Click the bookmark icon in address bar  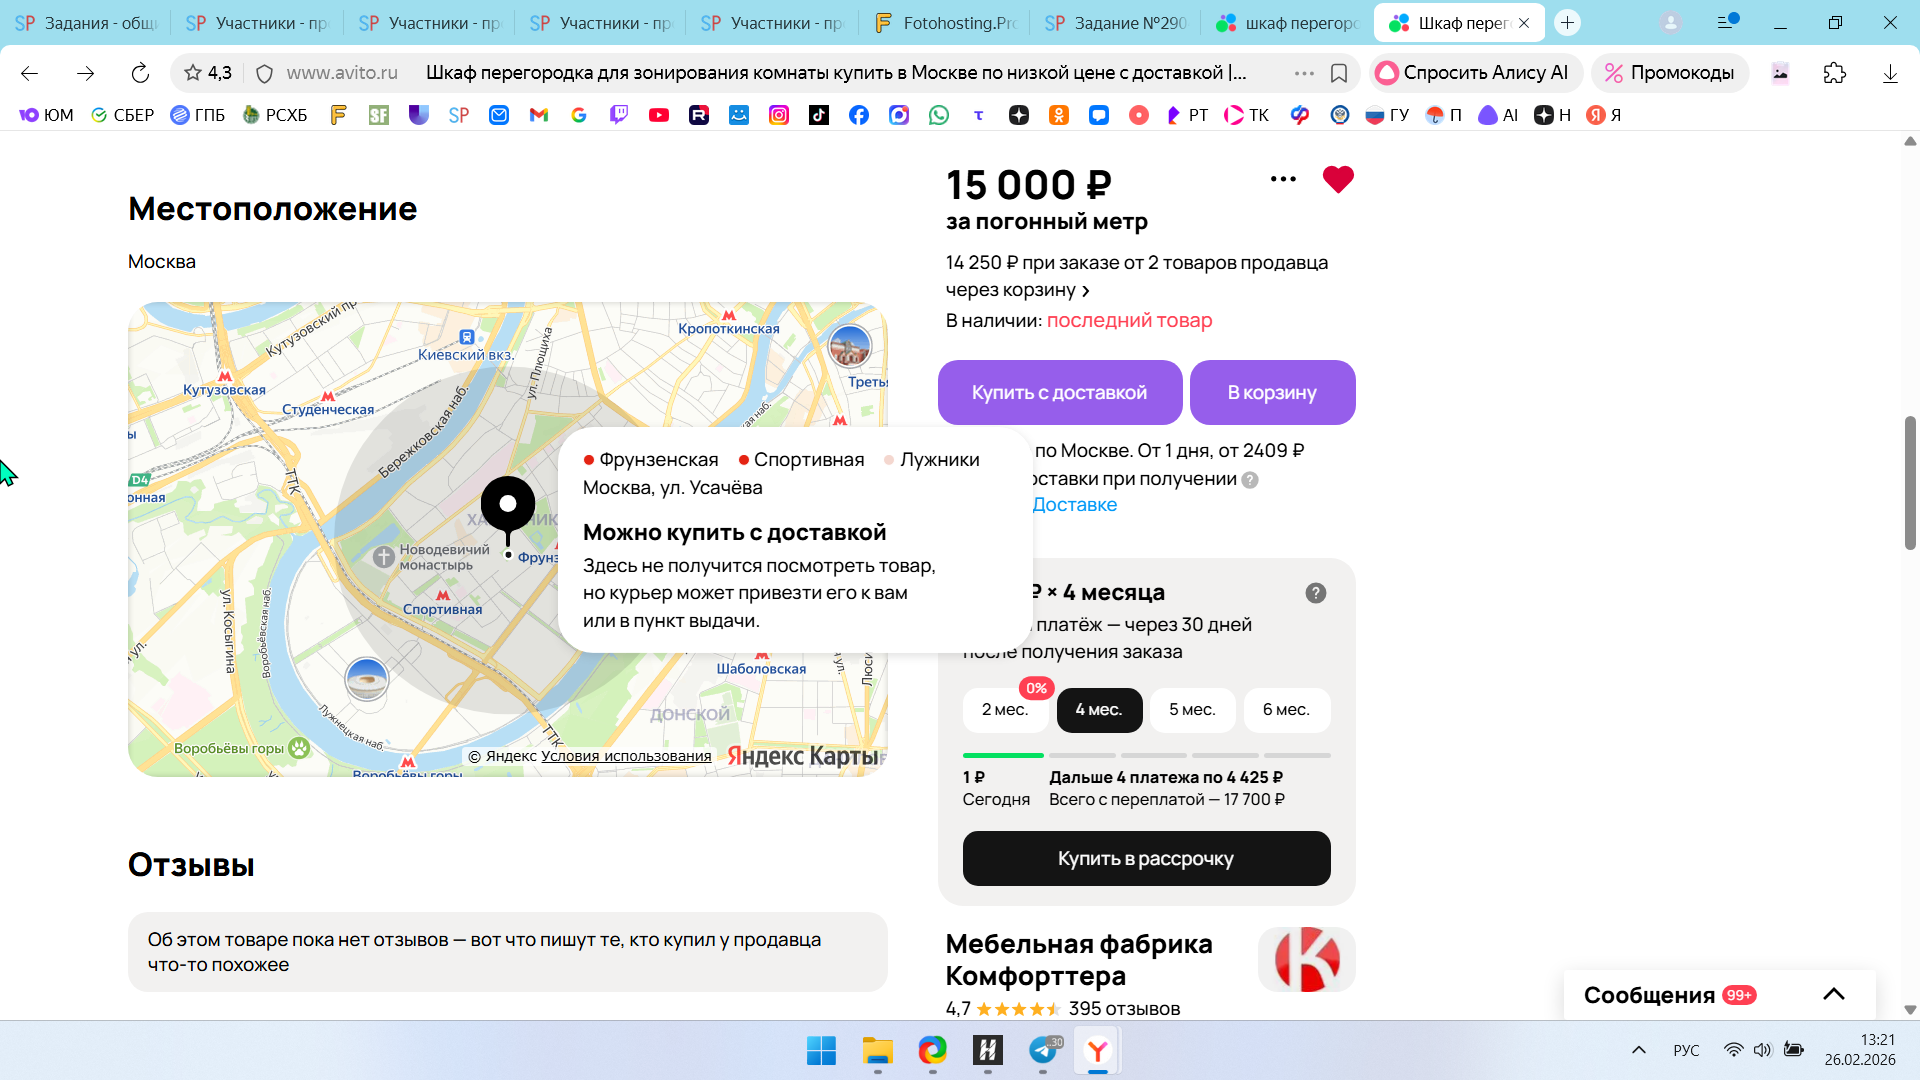(x=1339, y=73)
